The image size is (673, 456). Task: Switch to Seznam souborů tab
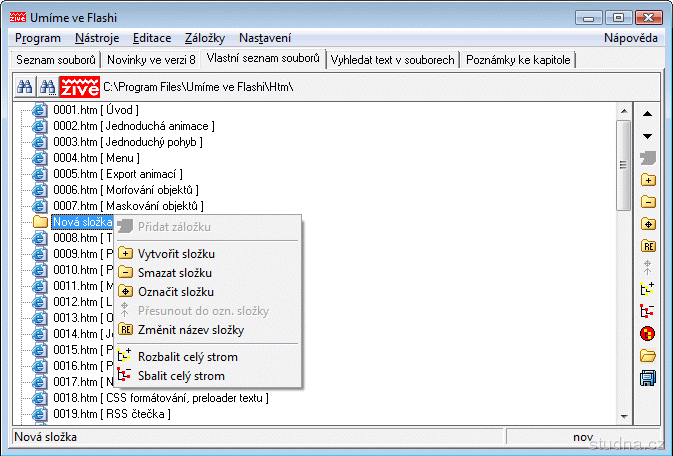click(x=56, y=60)
